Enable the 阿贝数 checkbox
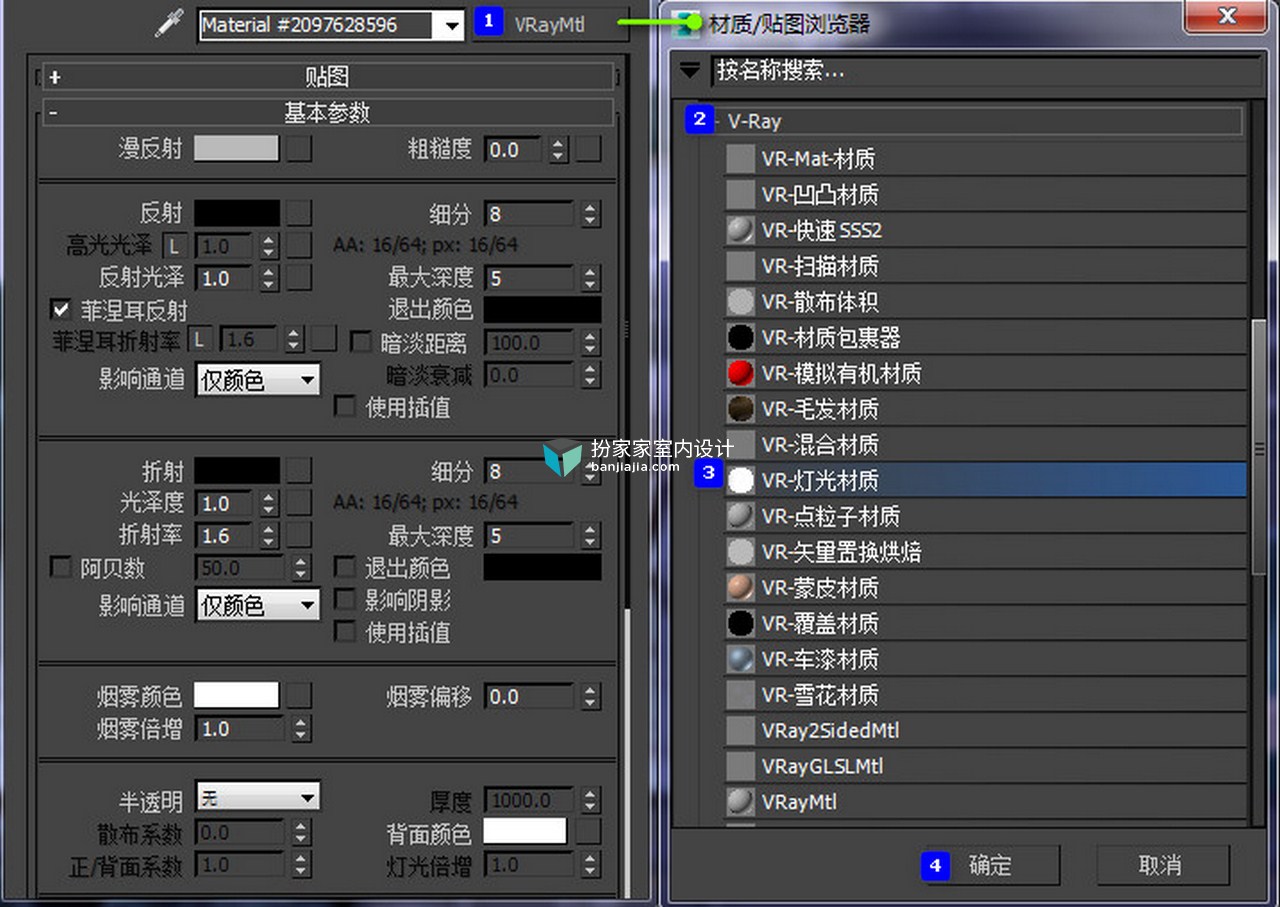 click(60, 568)
